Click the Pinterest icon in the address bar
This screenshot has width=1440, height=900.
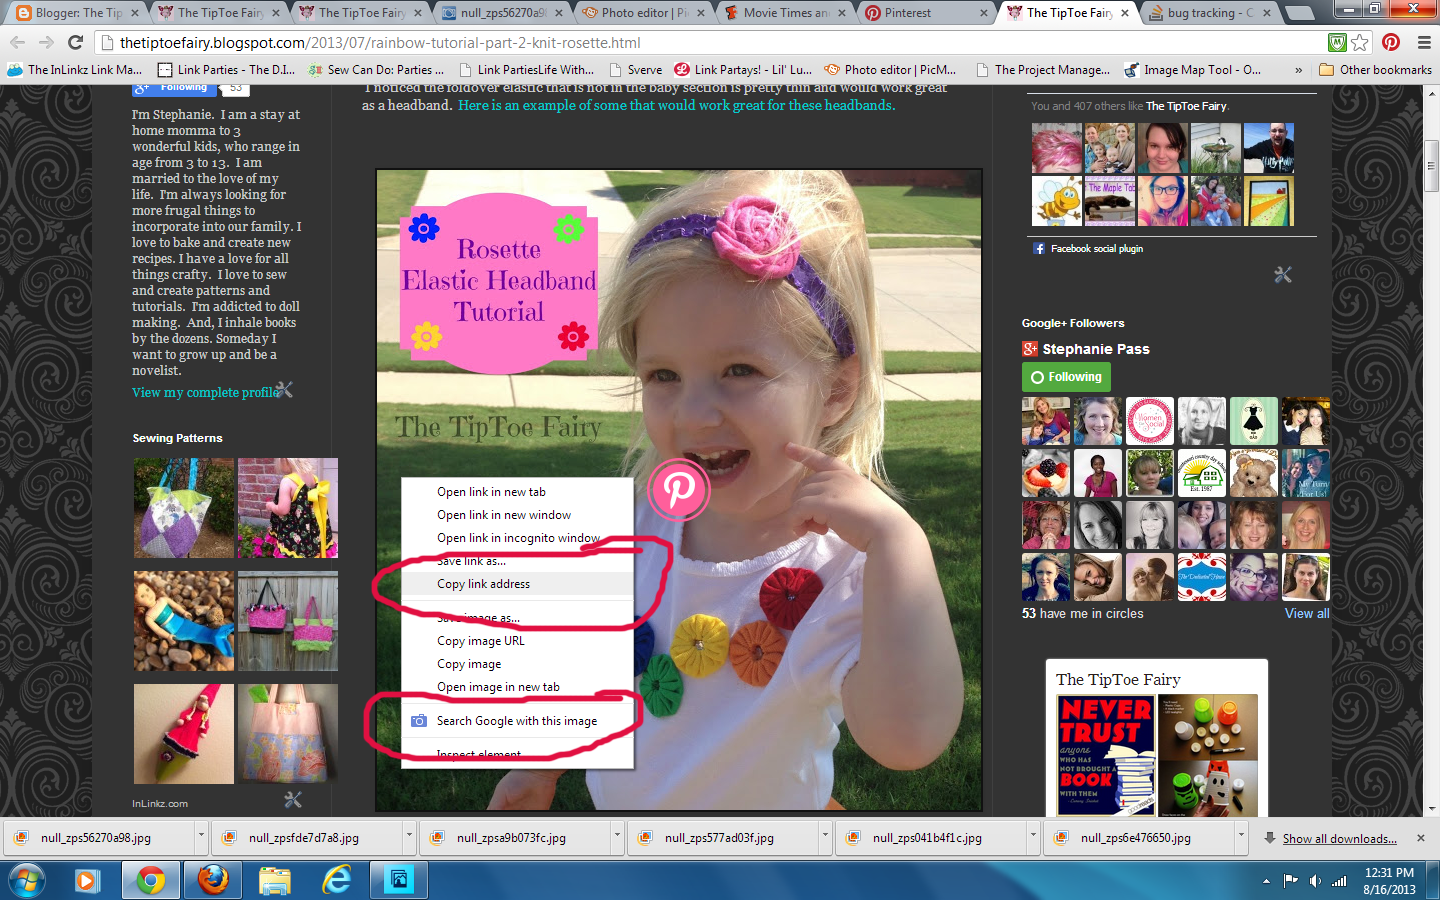click(1390, 44)
